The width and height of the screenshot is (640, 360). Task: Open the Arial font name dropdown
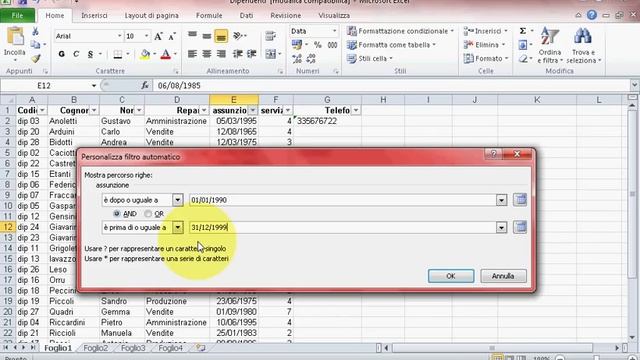(x=120, y=36)
